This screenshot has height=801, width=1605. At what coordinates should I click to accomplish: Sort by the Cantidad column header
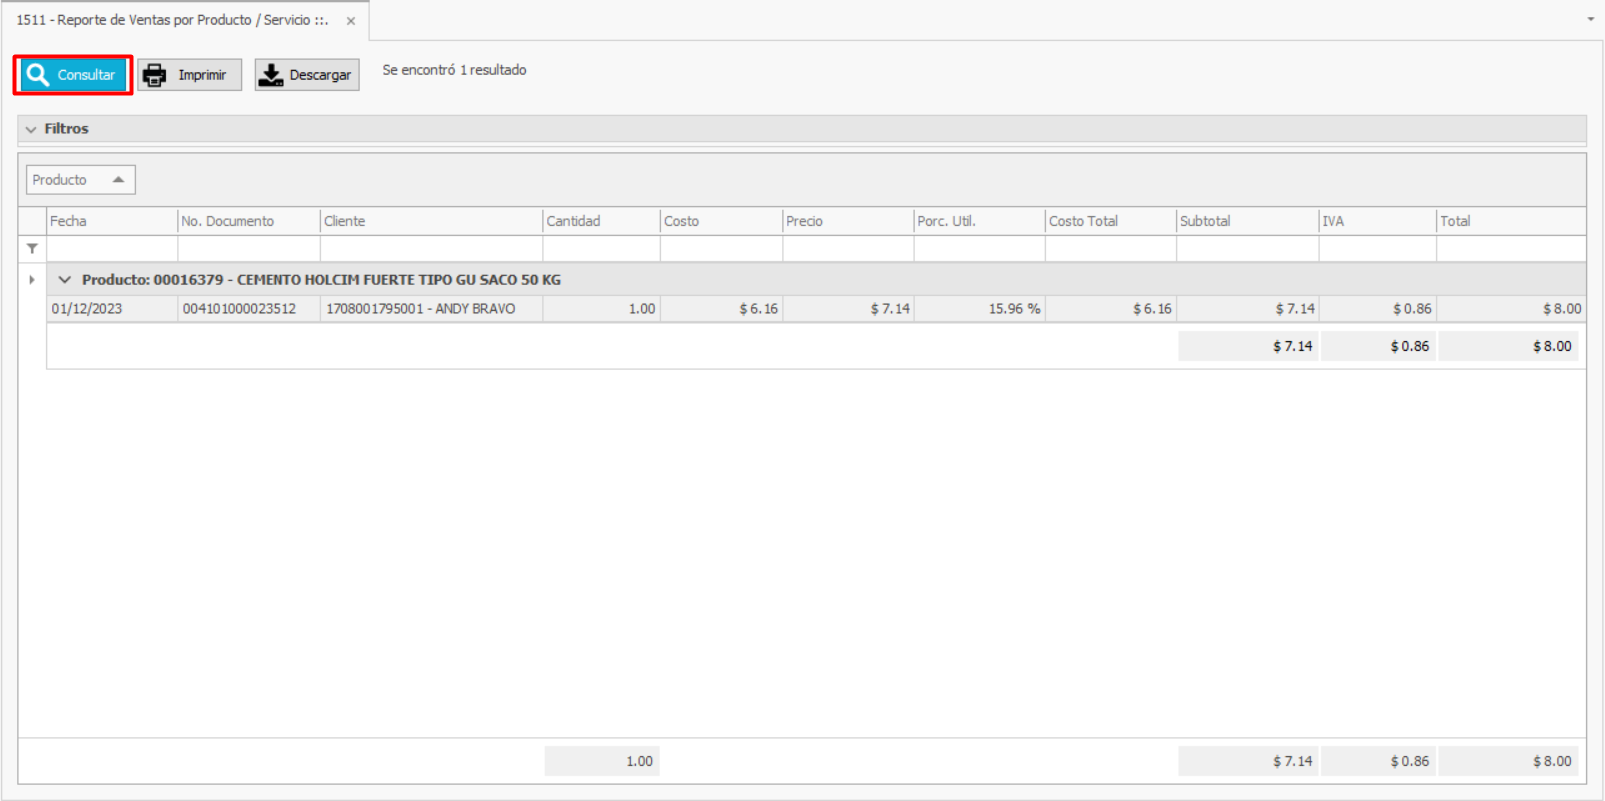(x=601, y=221)
